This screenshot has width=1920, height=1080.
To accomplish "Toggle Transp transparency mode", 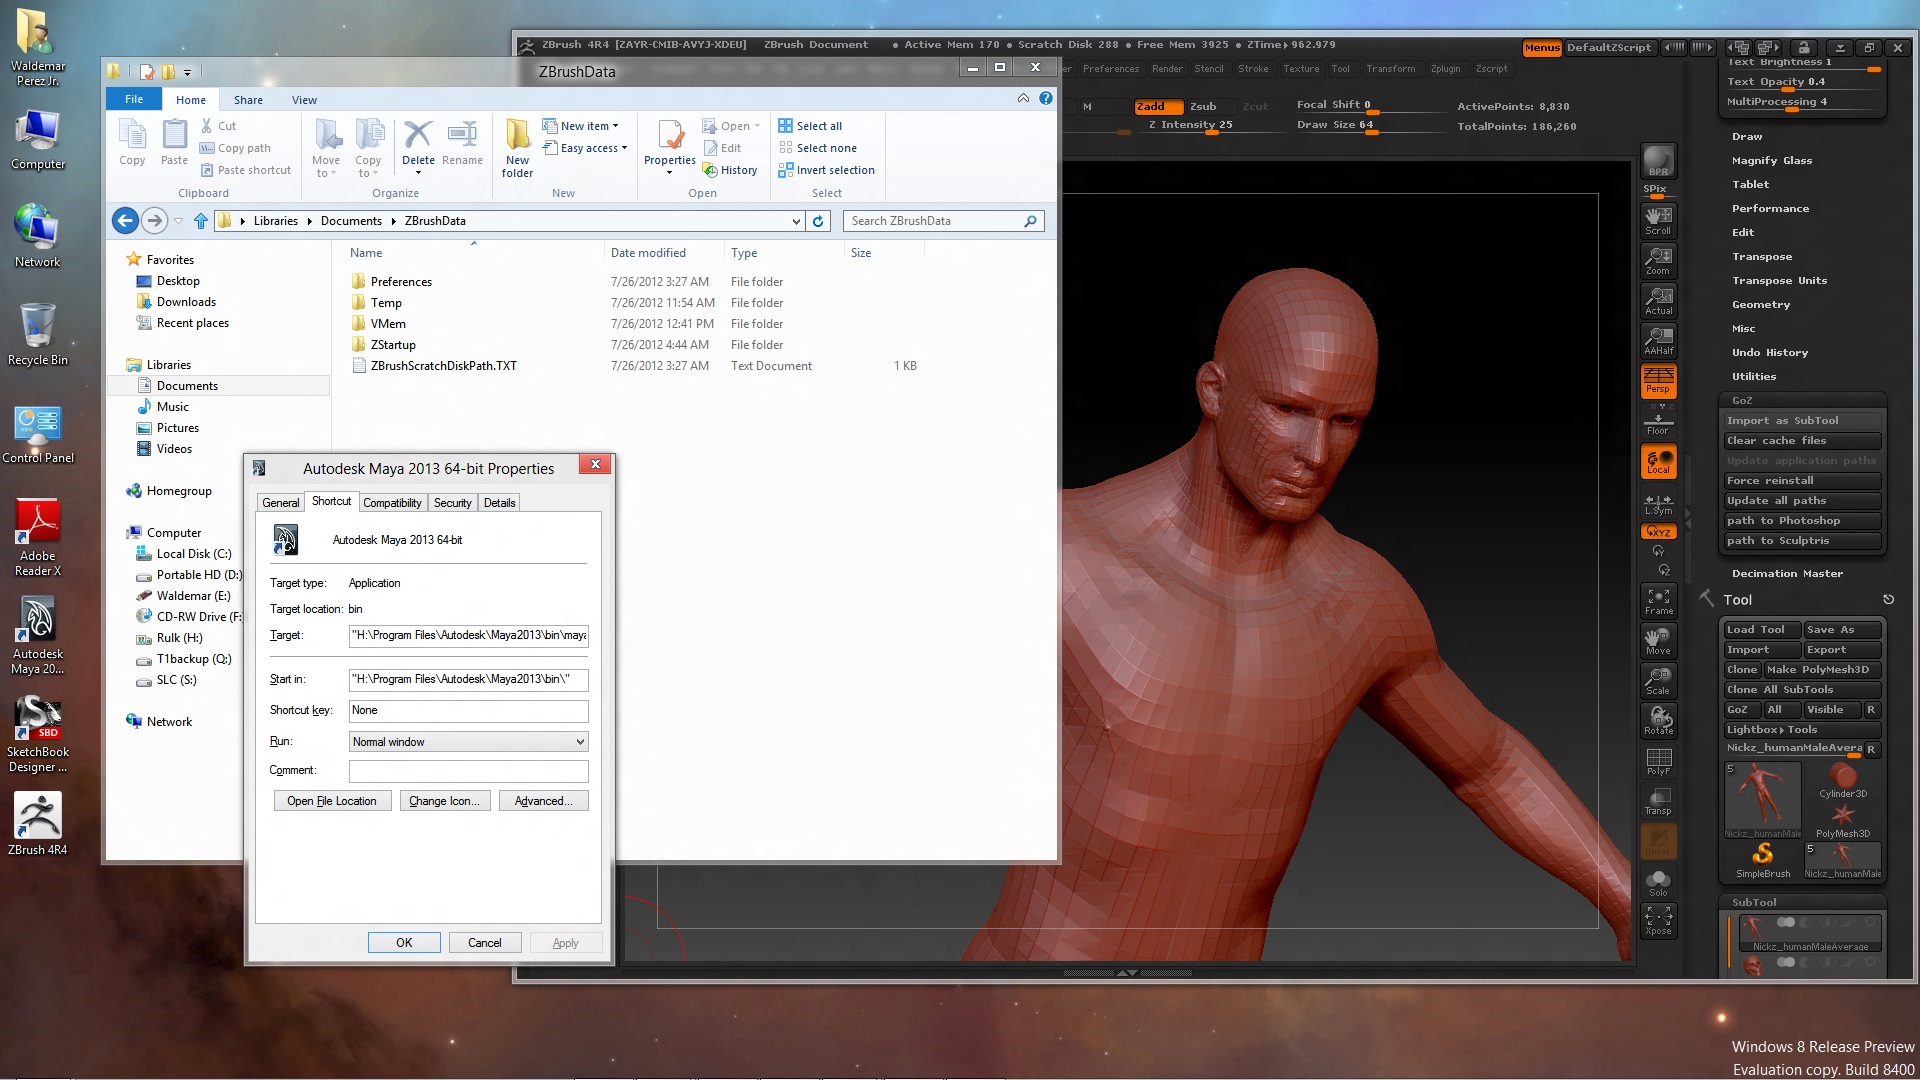I will pyautogui.click(x=1658, y=801).
